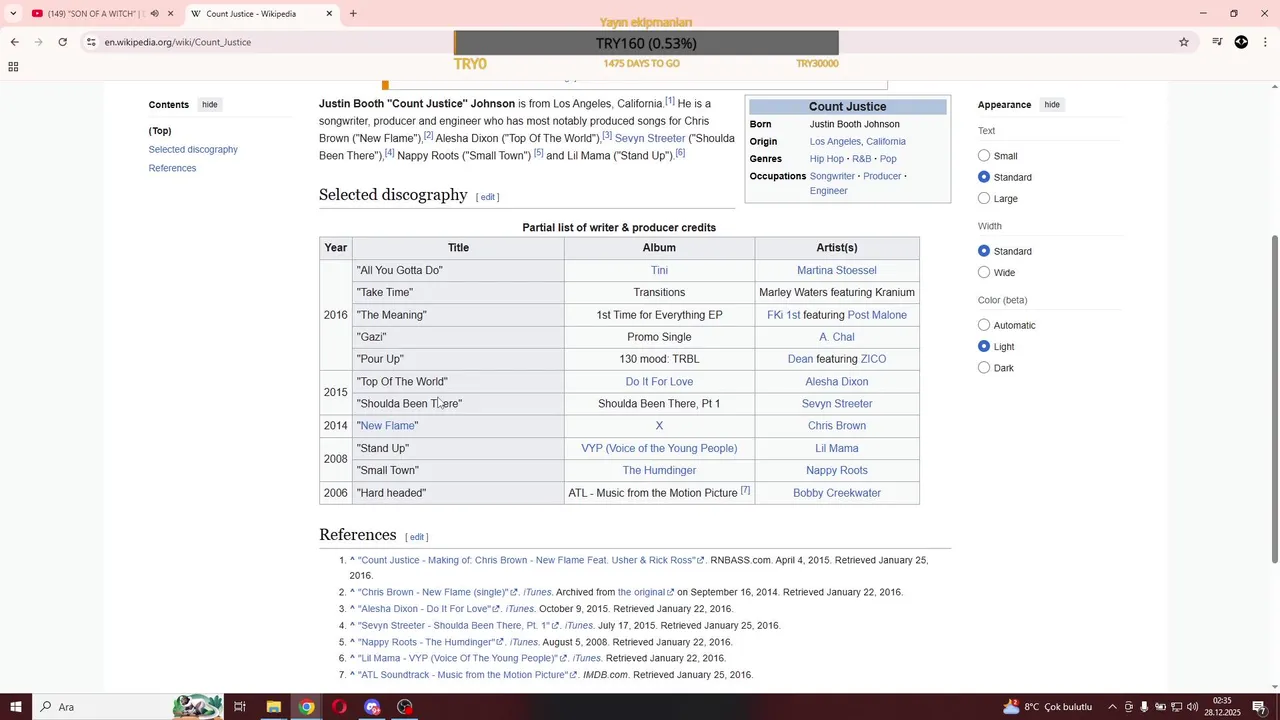1280x720 pixels.
Task: Select Standard width option
Action: tap(984, 251)
